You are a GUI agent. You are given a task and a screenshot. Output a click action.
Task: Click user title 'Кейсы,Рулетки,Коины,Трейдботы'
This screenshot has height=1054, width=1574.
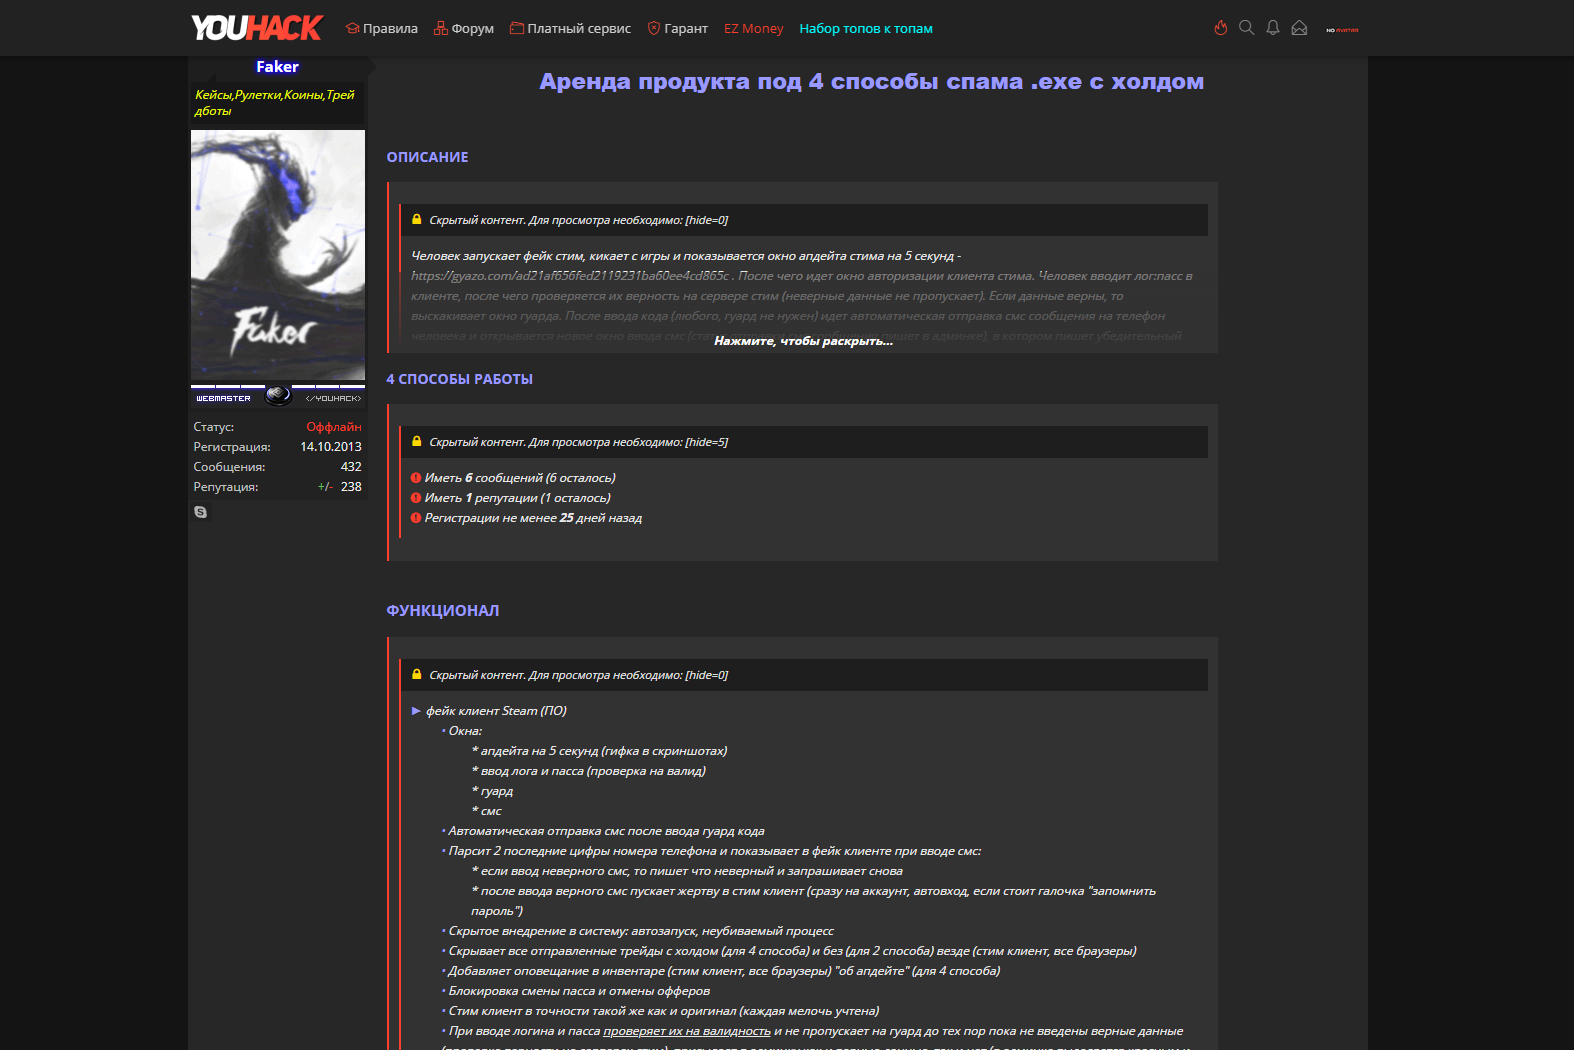click(x=275, y=103)
